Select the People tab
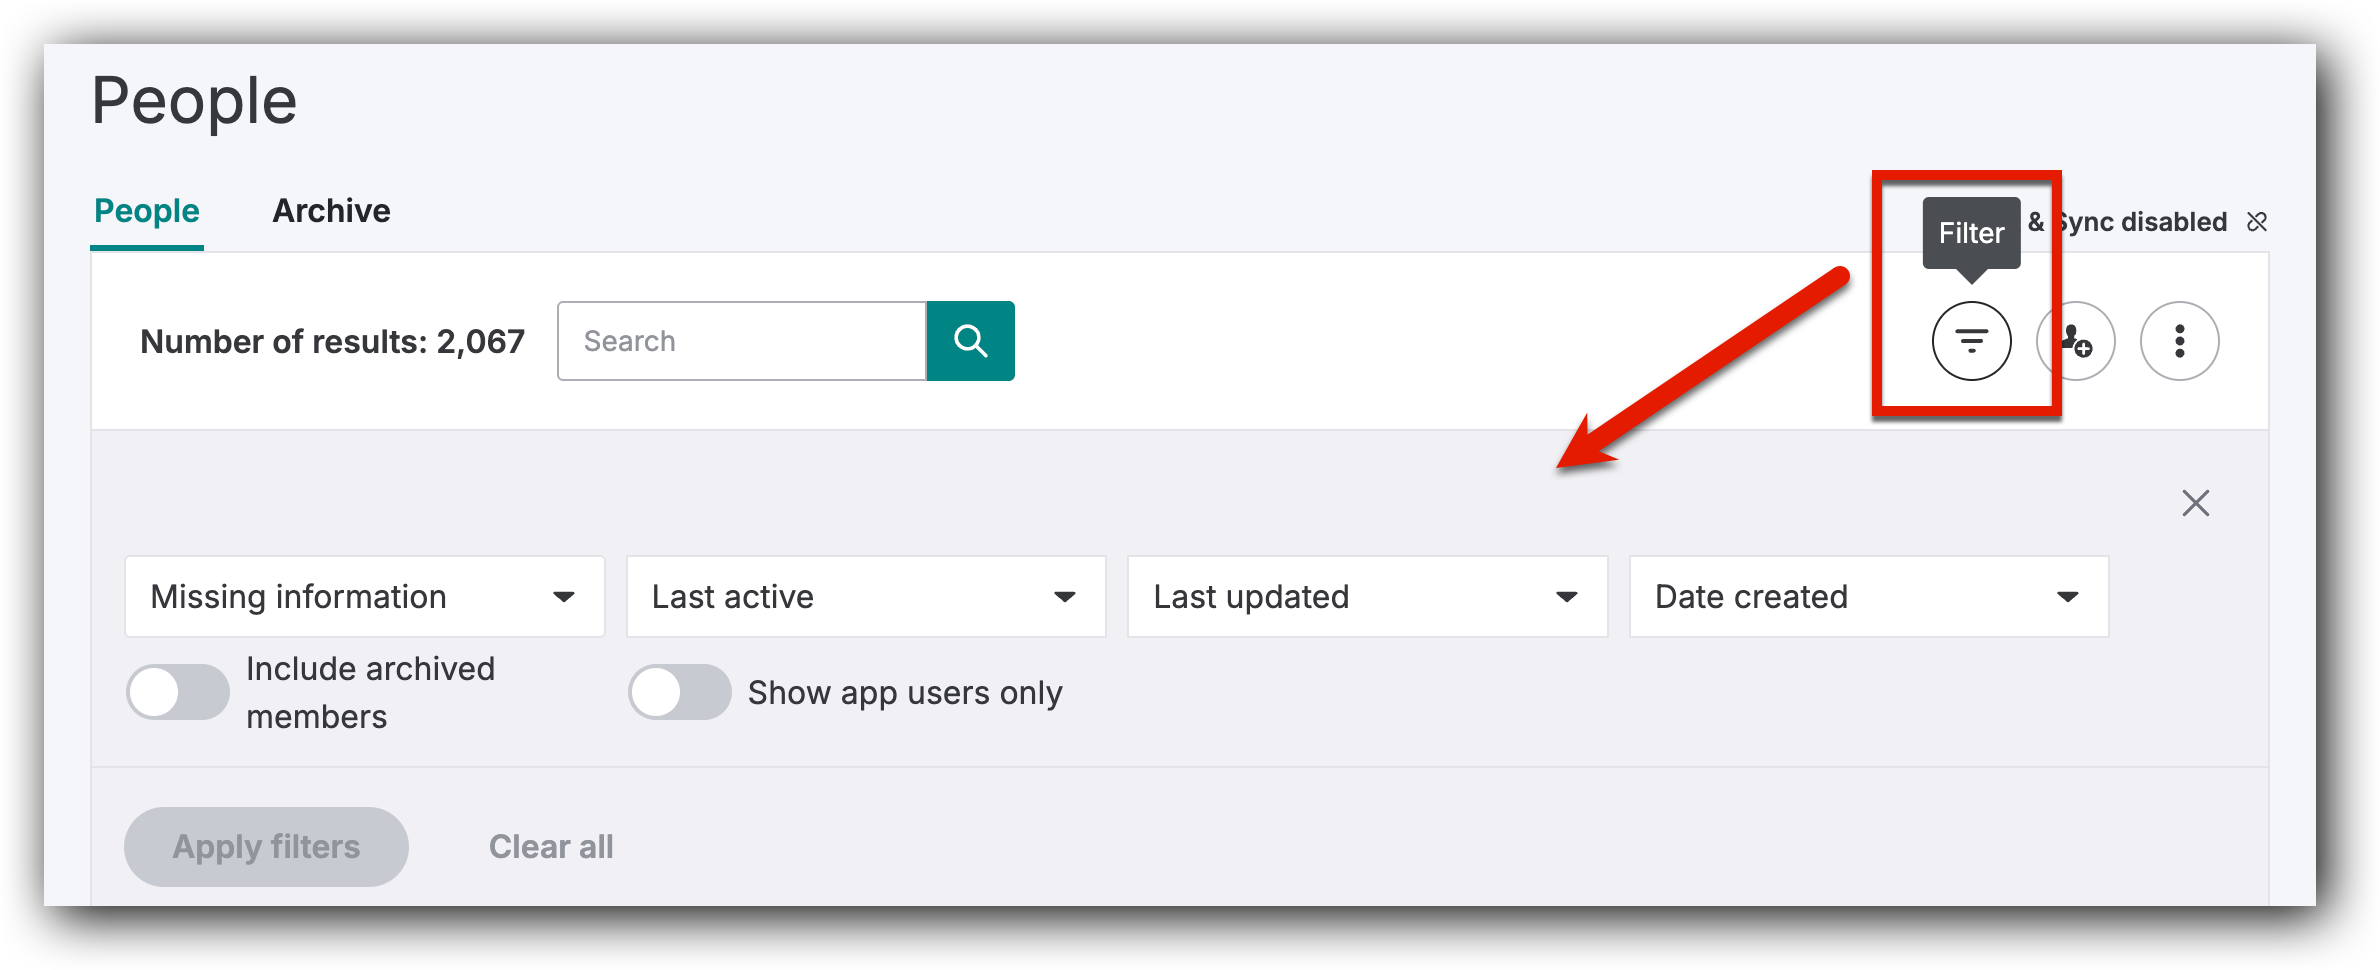This screenshot has width=2380, height=970. (x=146, y=211)
